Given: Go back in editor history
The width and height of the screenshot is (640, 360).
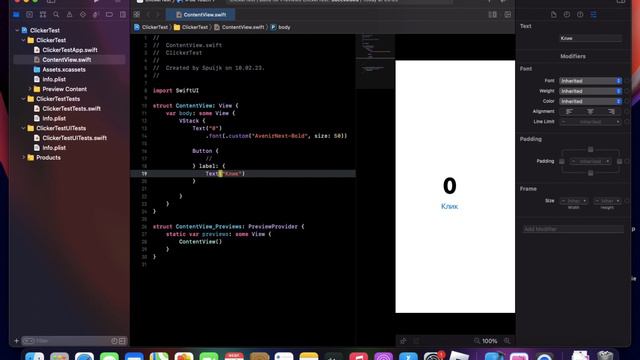Looking at the screenshot, I should tap(149, 15).
